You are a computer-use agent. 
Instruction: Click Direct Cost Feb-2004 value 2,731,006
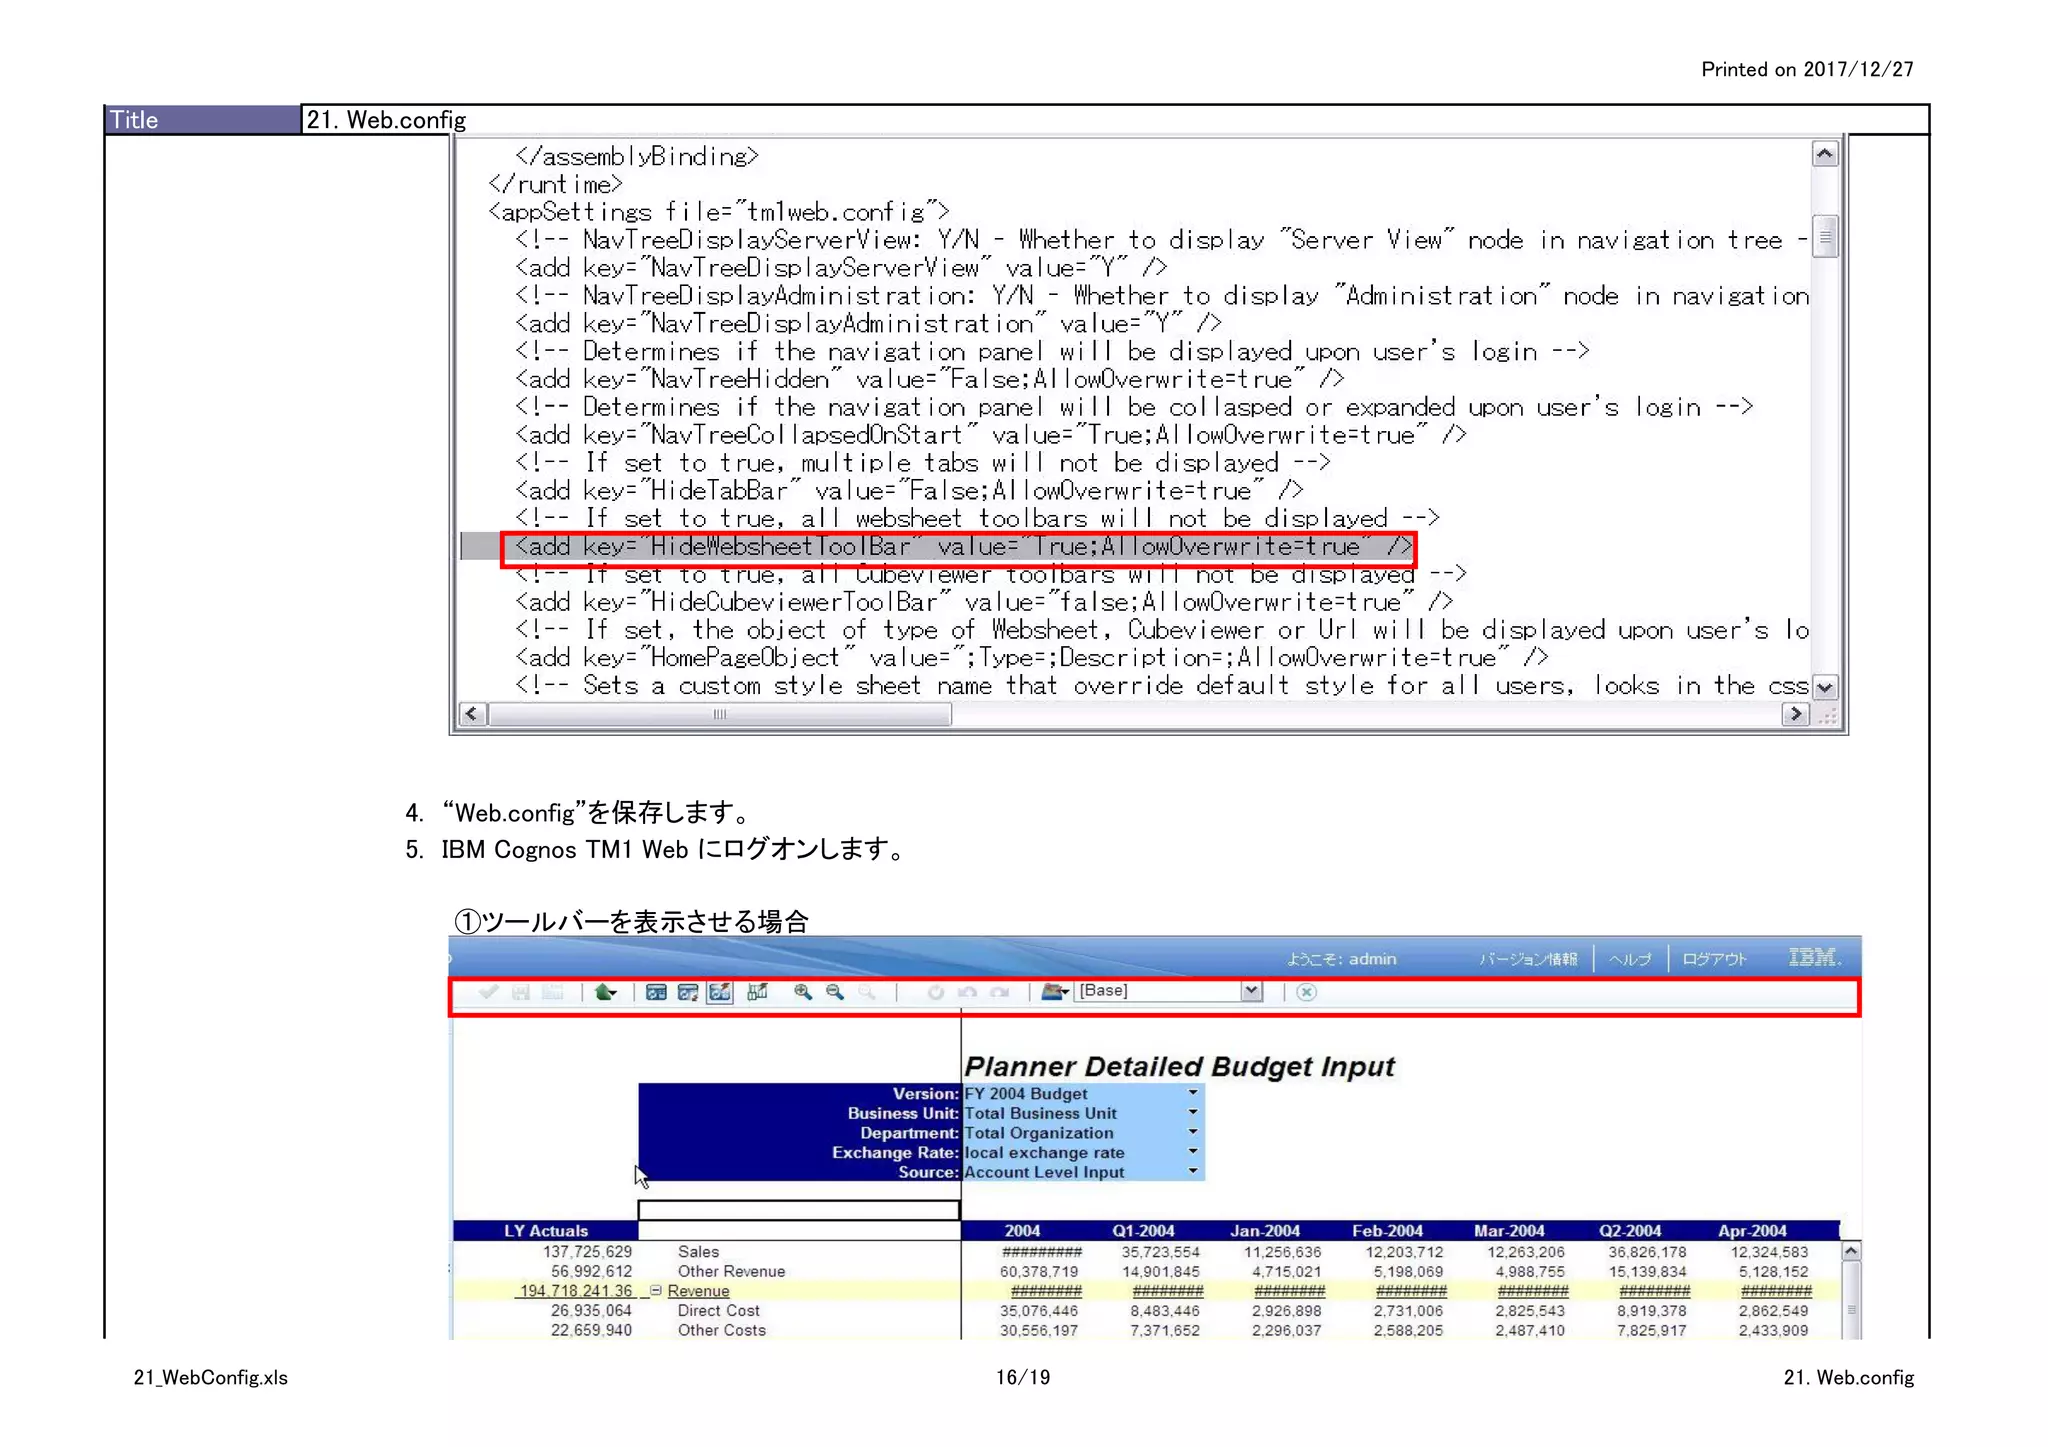point(1408,1311)
